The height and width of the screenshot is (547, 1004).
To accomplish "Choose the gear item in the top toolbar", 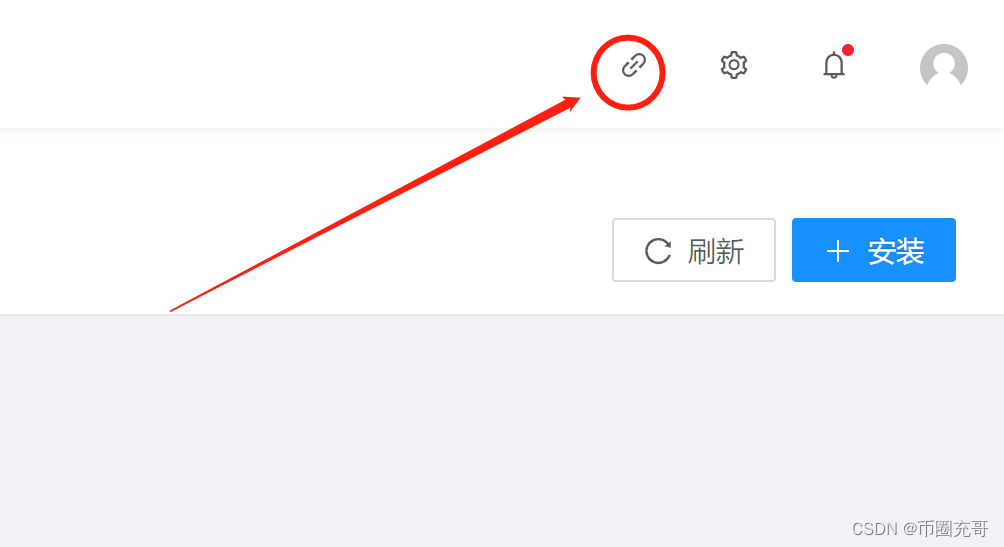I will (x=734, y=65).
